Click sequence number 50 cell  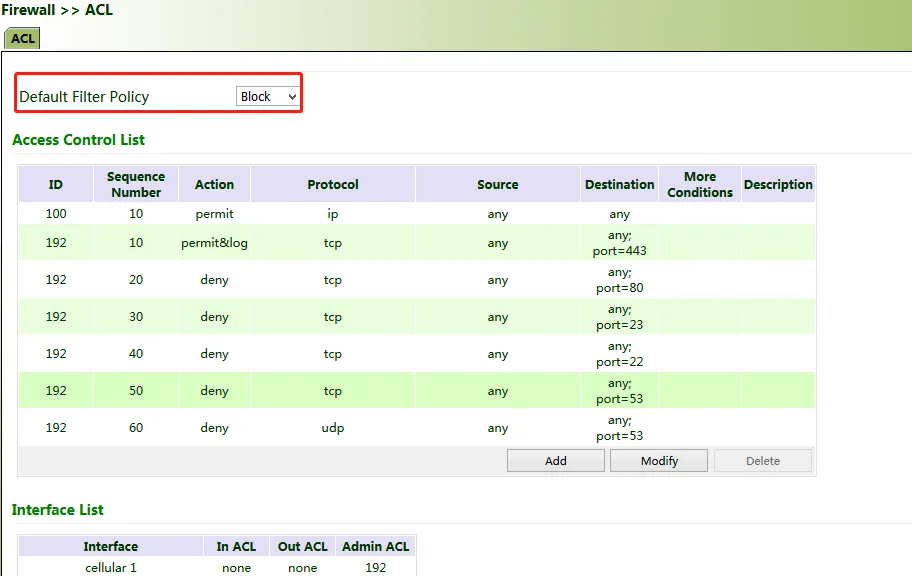pos(136,391)
